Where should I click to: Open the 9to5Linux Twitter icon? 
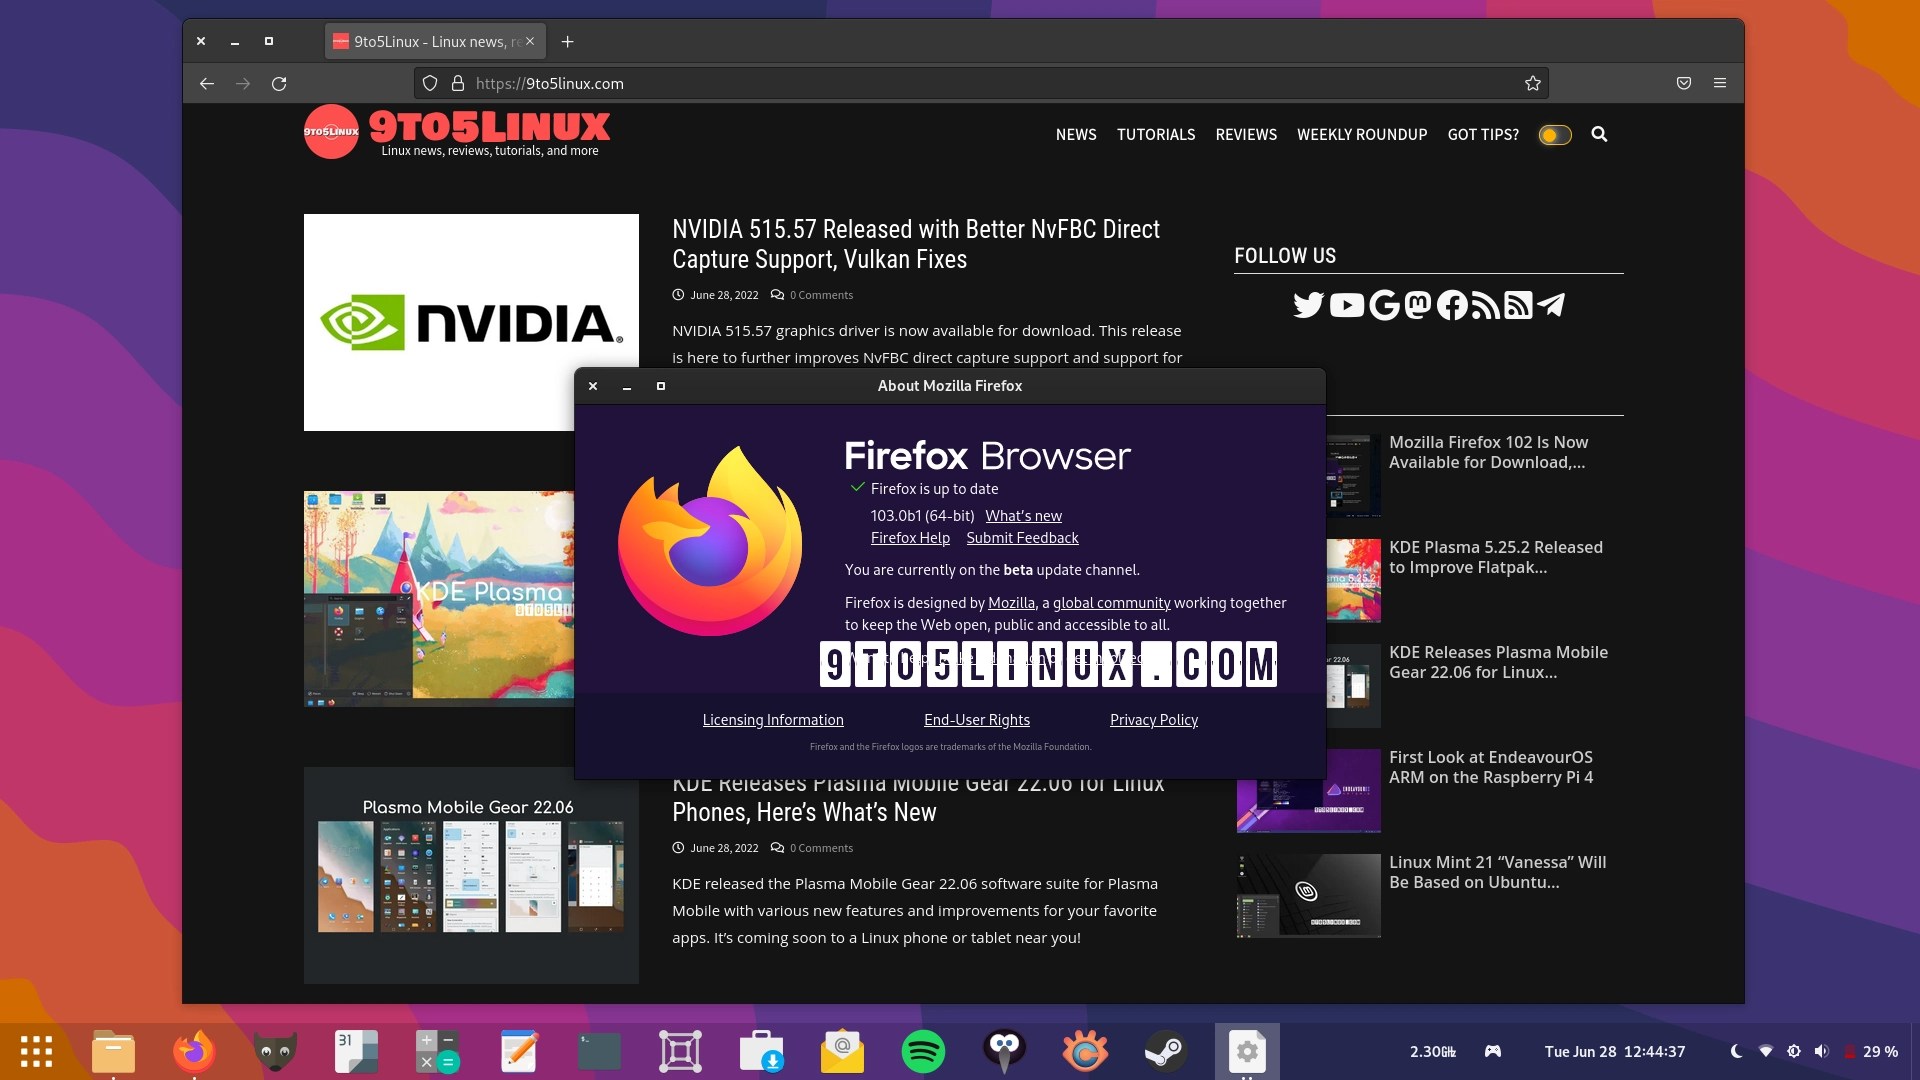1307,305
